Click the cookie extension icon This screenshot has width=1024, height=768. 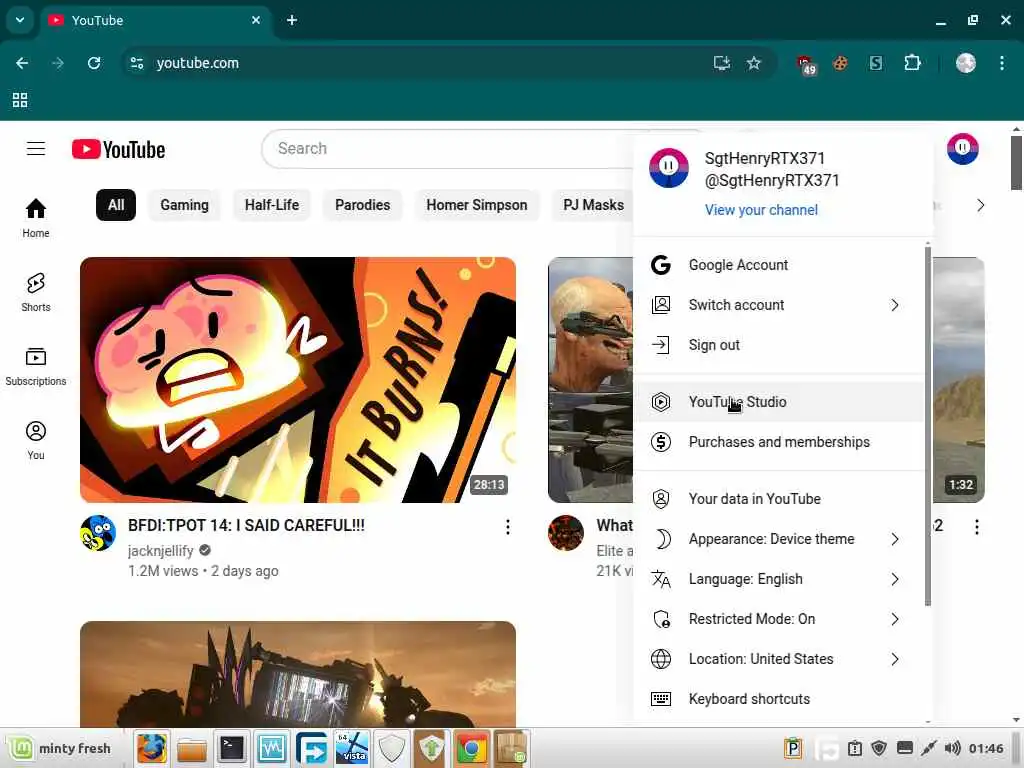pyautogui.click(x=840, y=63)
